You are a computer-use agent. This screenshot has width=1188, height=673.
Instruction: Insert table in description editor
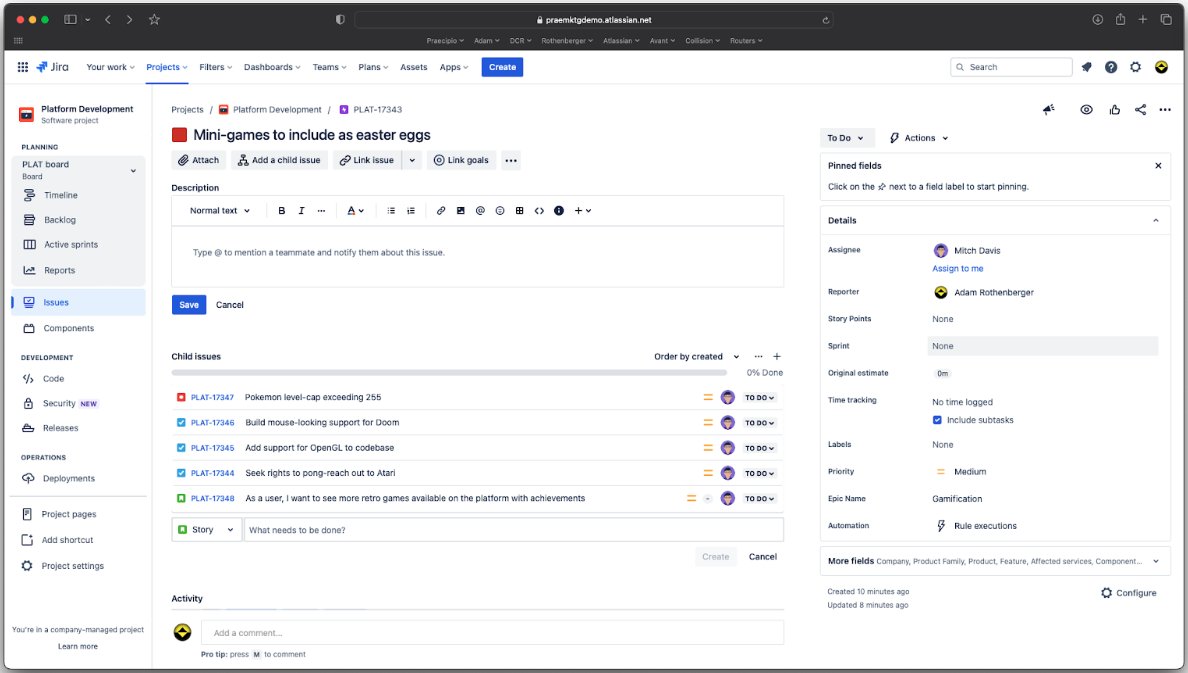pos(520,211)
